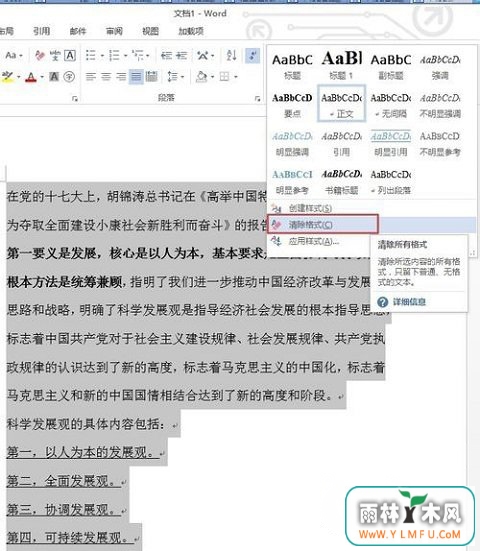Screen dimensions: 480x551
Task: Toggle Align Right paragraph alignment
Action: 121,76
